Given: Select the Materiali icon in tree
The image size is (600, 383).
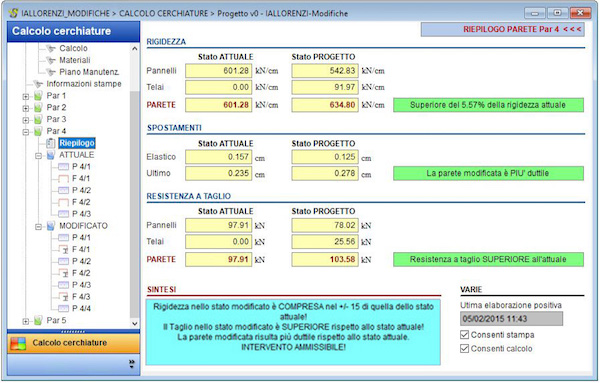Looking at the screenshot, I should pos(51,60).
